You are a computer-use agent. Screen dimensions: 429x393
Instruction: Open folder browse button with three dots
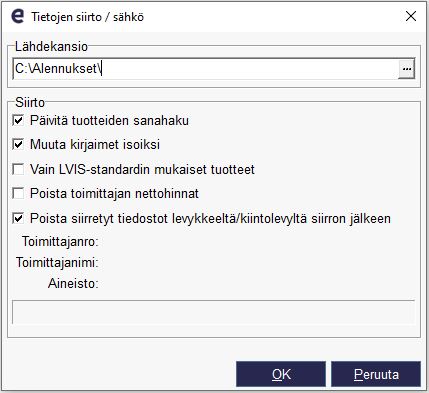pos(406,69)
